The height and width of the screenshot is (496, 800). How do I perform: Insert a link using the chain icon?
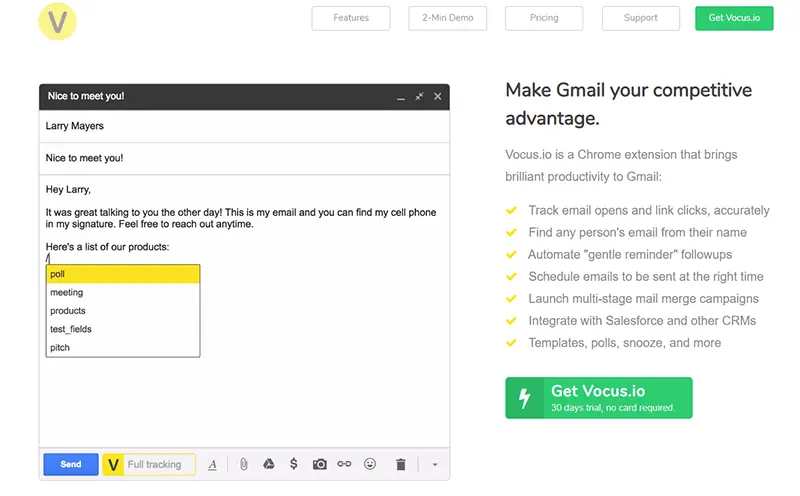(x=344, y=464)
